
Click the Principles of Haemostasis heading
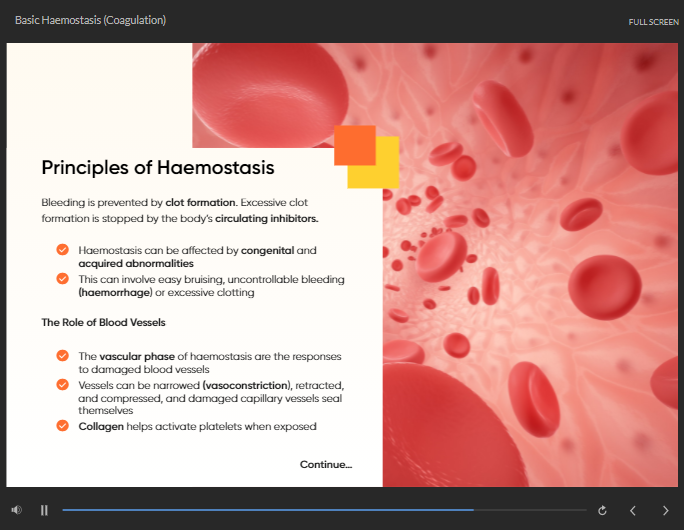pos(157,168)
